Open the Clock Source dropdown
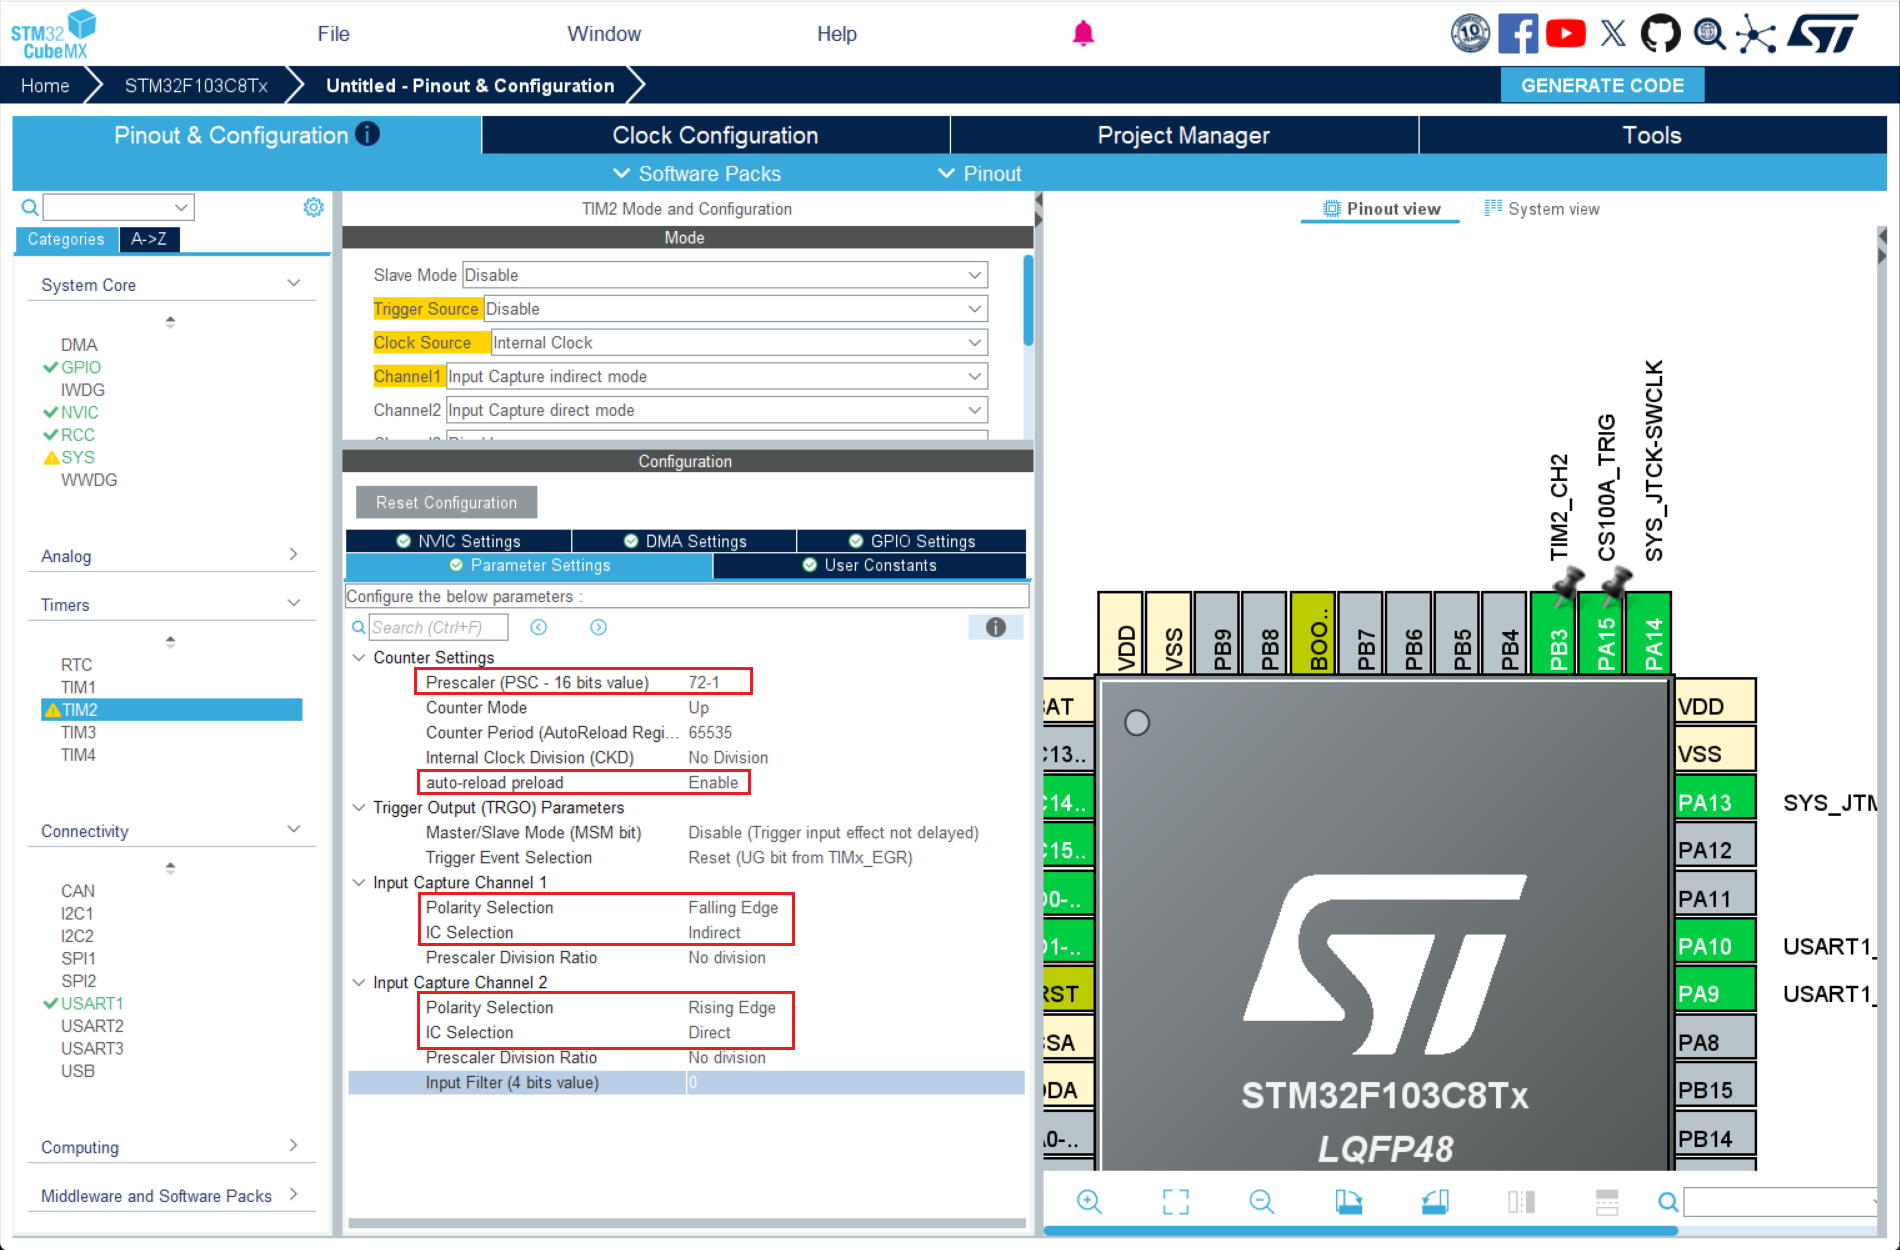The height and width of the screenshot is (1250, 1900). (x=740, y=343)
